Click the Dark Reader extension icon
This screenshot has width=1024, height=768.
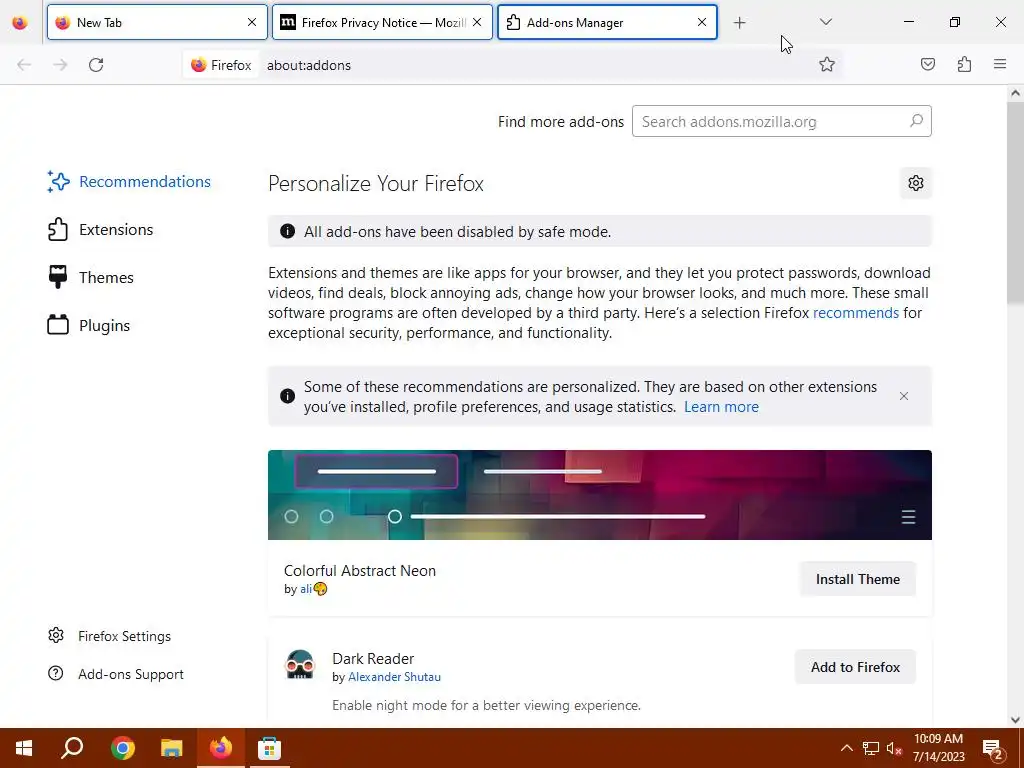tap(300, 665)
